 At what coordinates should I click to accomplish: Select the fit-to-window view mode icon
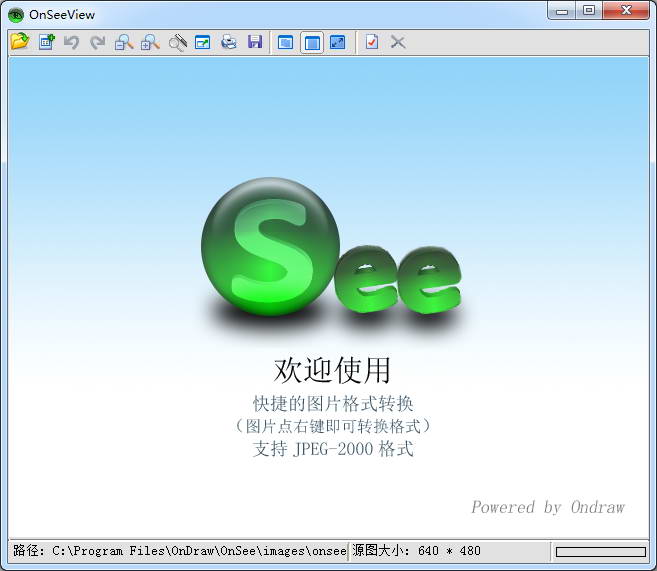[x=312, y=42]
